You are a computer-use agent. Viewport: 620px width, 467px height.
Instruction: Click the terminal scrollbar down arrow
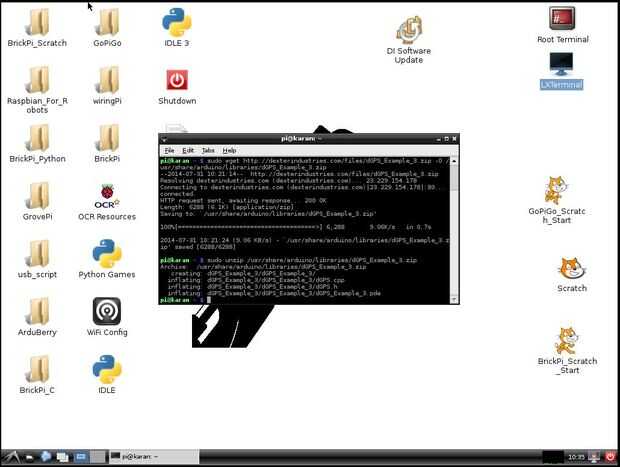454,300
